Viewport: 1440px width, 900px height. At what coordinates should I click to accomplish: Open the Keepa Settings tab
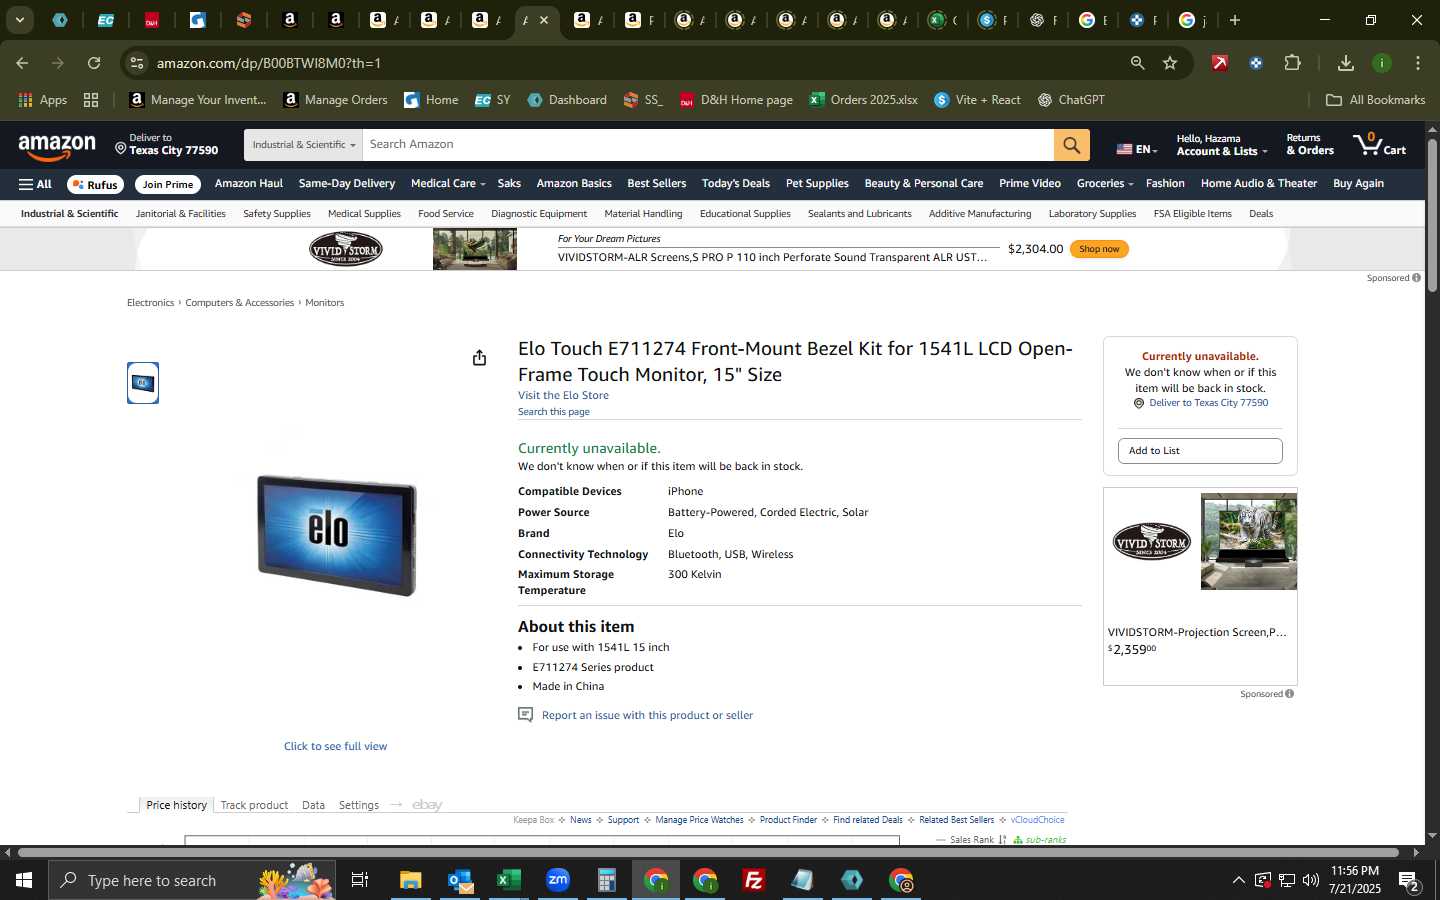(x=359, y=805)
